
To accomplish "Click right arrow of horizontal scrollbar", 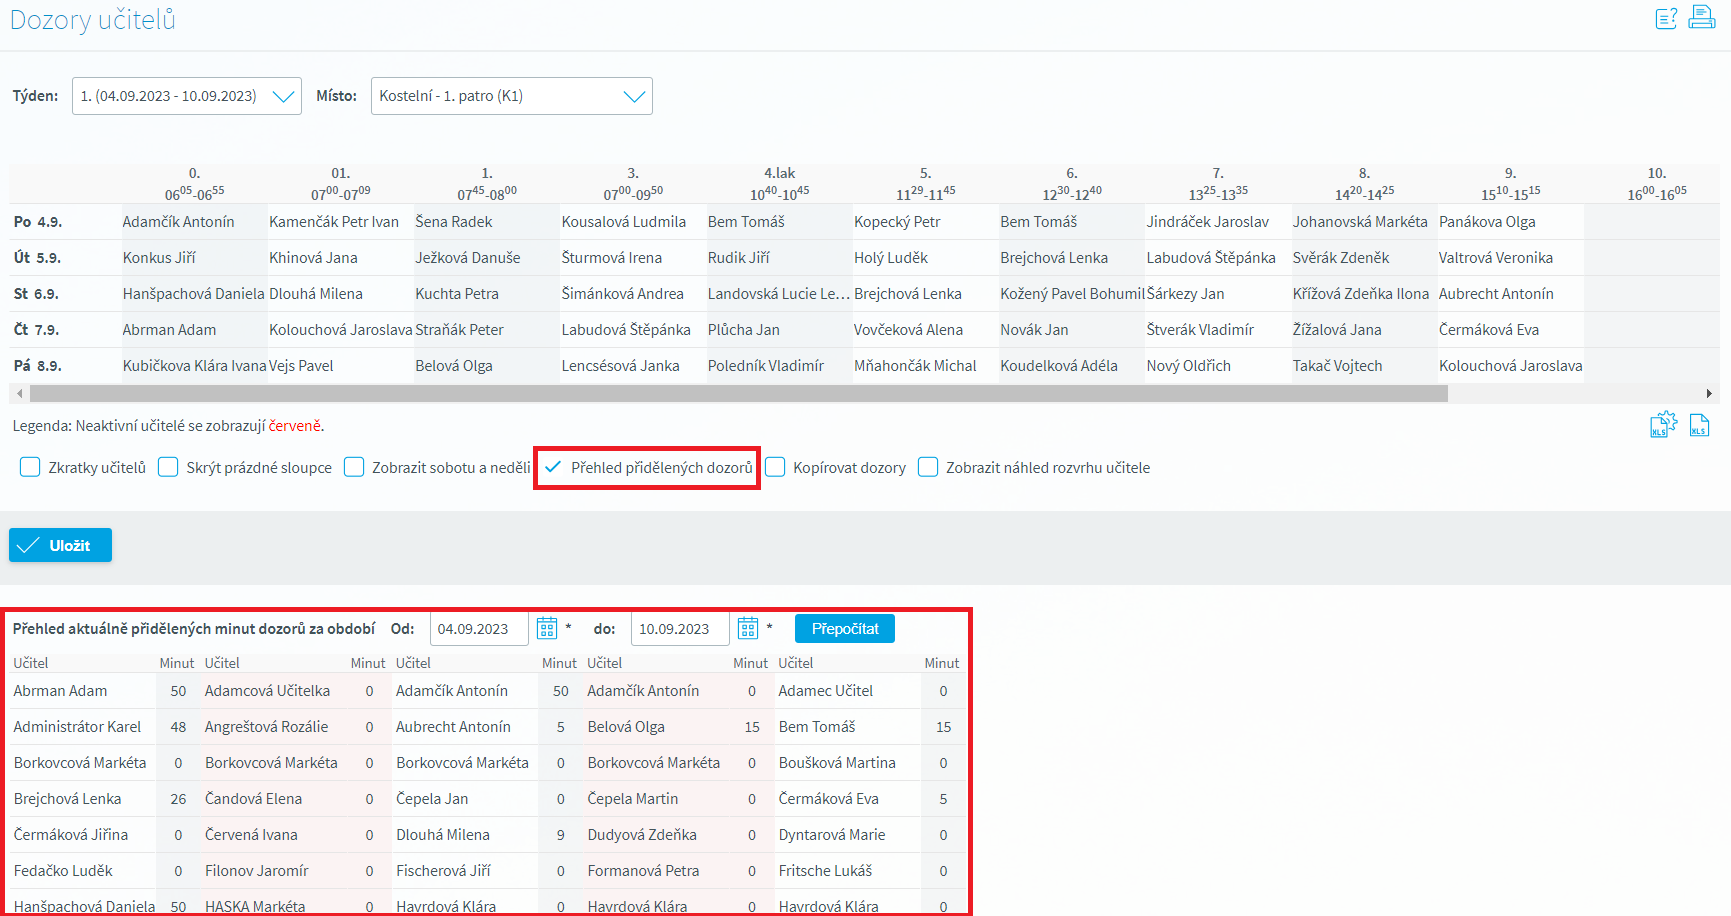I will [x=1709, y=394].
